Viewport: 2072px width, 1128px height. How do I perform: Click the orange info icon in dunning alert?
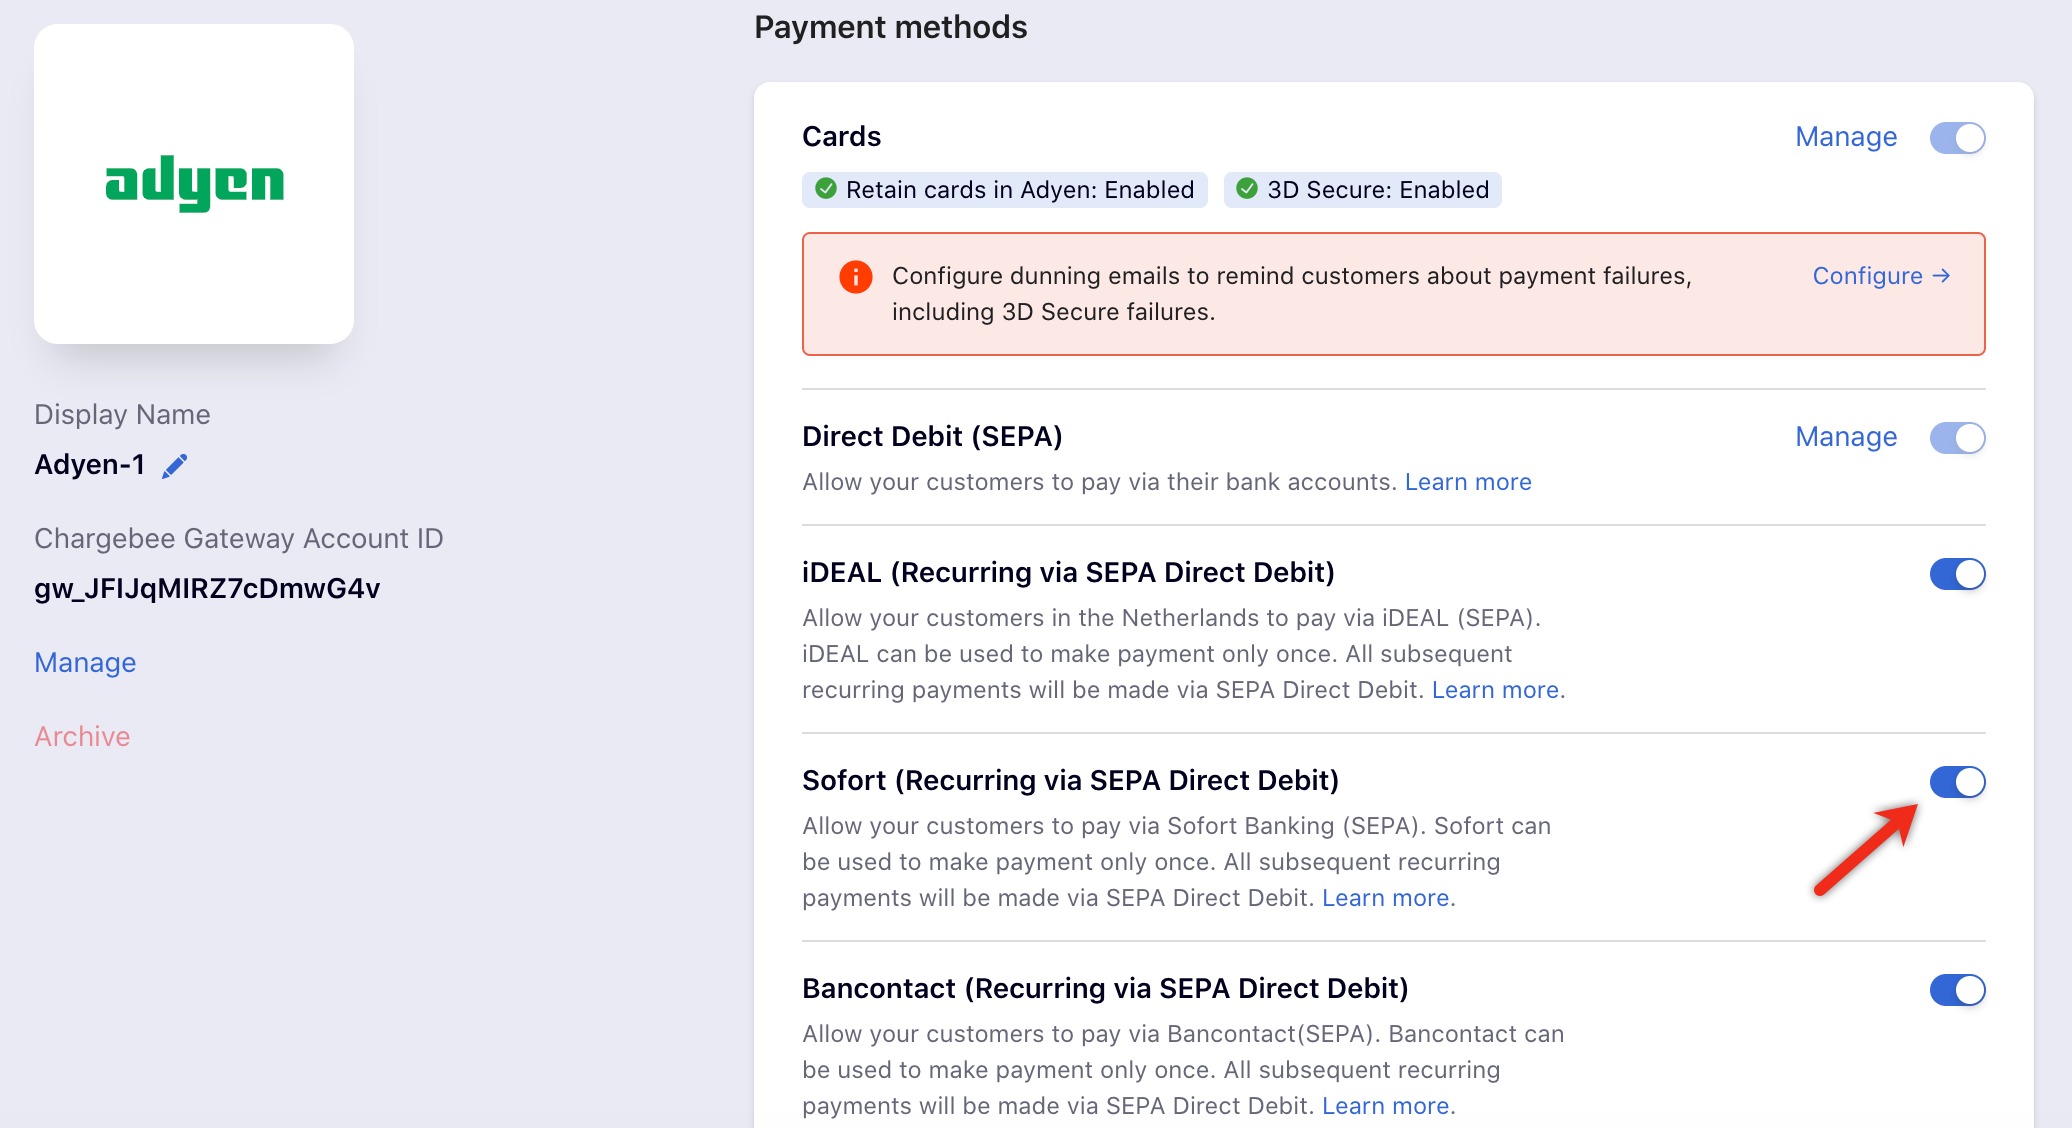pyautogui.click(x=855, y=277)
